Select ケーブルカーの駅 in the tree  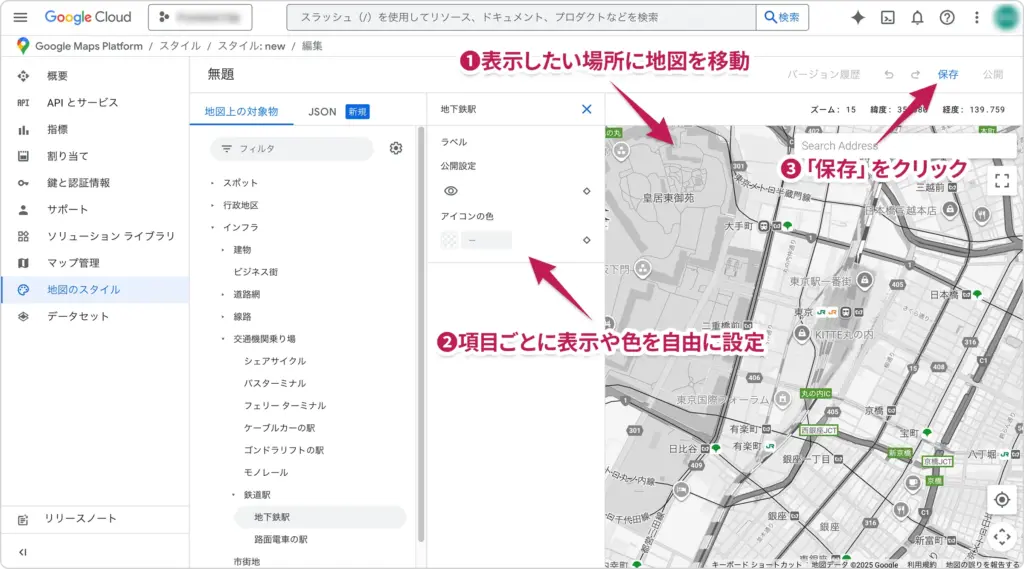tap(280, 428)
